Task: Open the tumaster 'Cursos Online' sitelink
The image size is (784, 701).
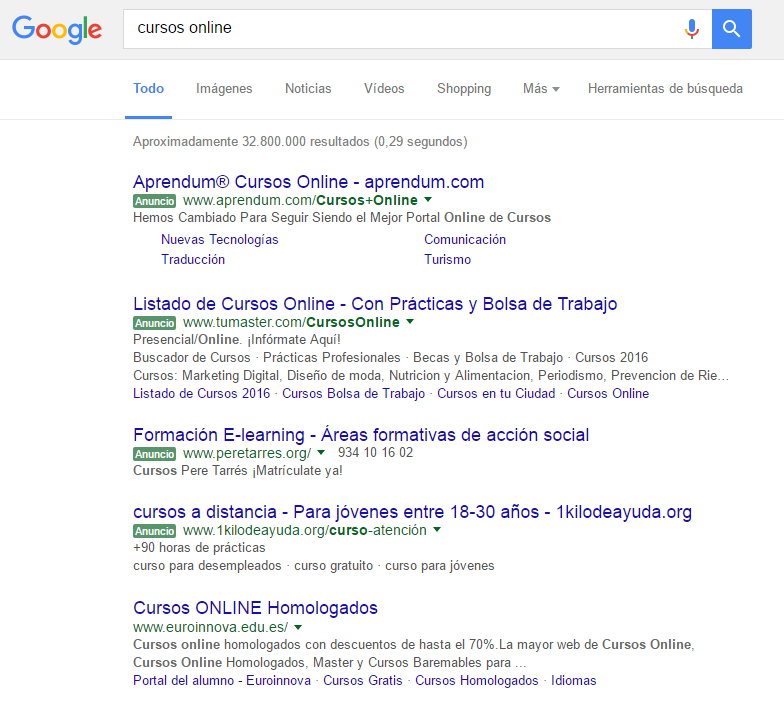Action: tap(608, 394)
